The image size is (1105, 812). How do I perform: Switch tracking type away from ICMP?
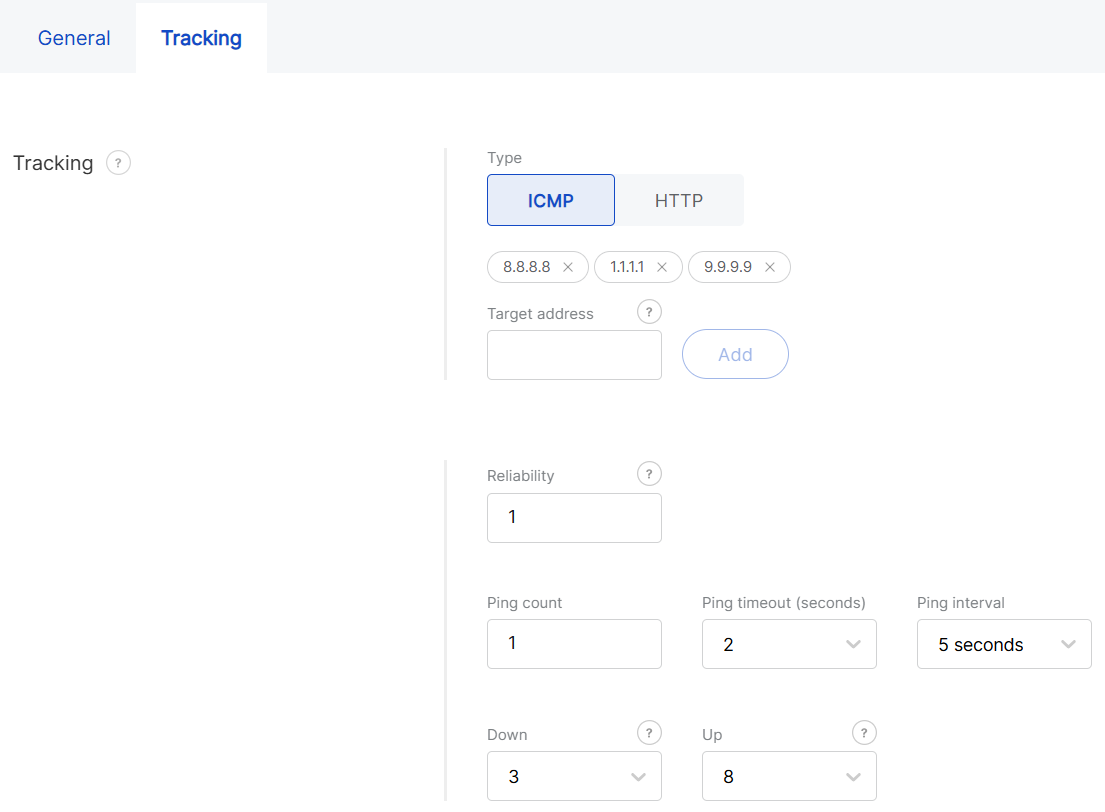pyautogui.click(x=679, y=200)
